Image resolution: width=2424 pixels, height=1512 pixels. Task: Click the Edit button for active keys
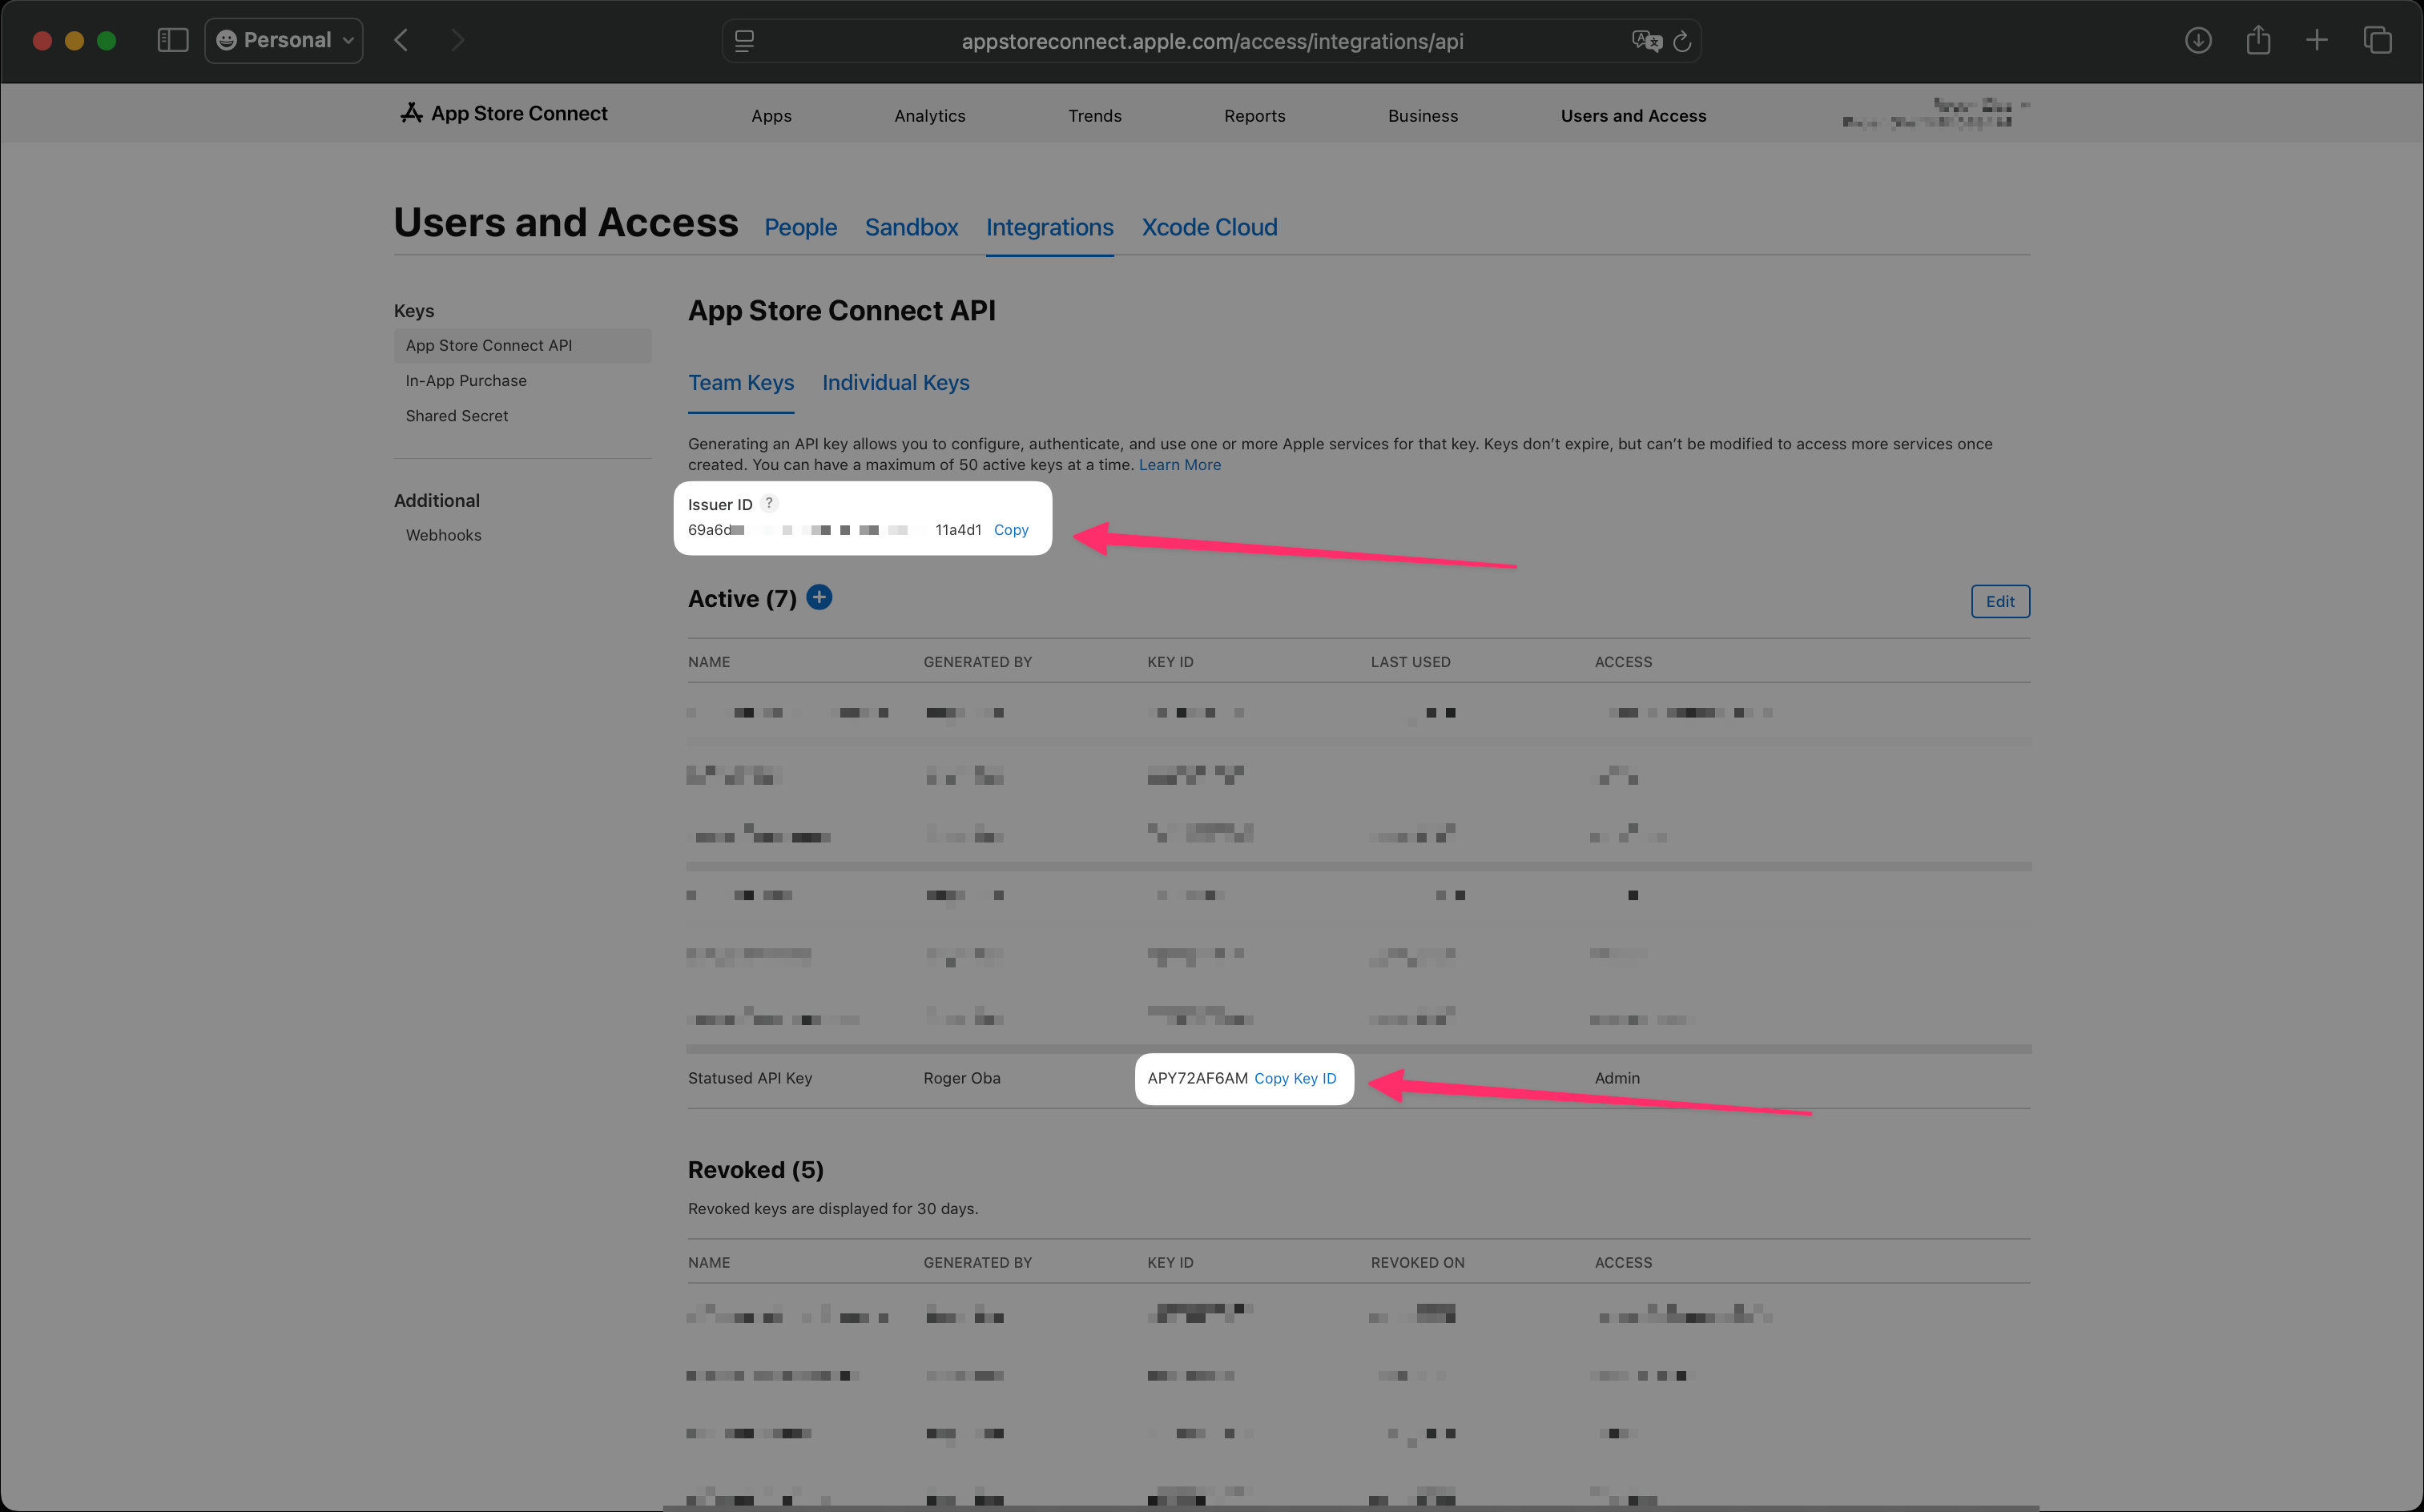[x=2000, y=601]
